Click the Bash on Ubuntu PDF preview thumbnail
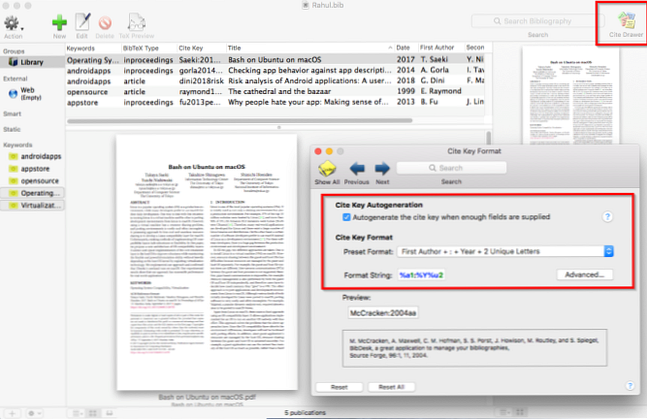This screenshot has width=647, height=419. coord(207,262)
